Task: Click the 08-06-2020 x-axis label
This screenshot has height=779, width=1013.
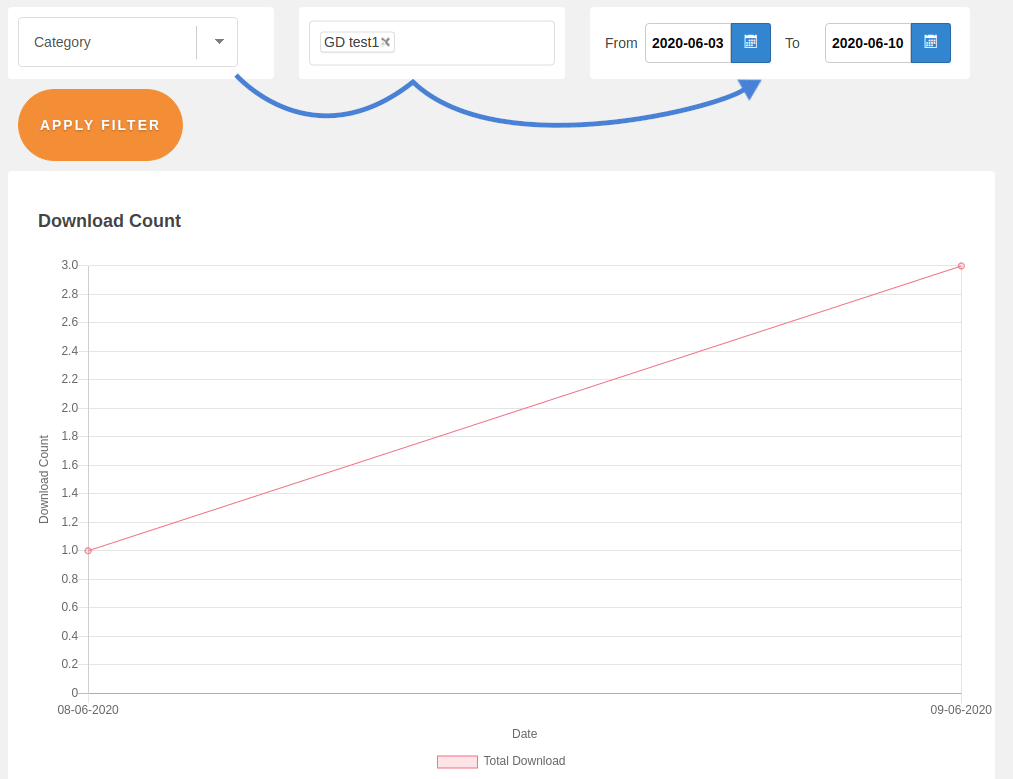Action: click(x=88, y=710)
